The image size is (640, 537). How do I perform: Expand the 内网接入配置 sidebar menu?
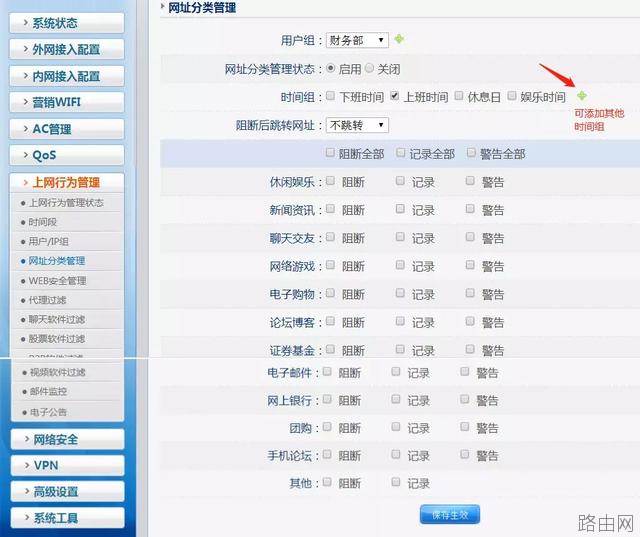click(x=67, y=76)
